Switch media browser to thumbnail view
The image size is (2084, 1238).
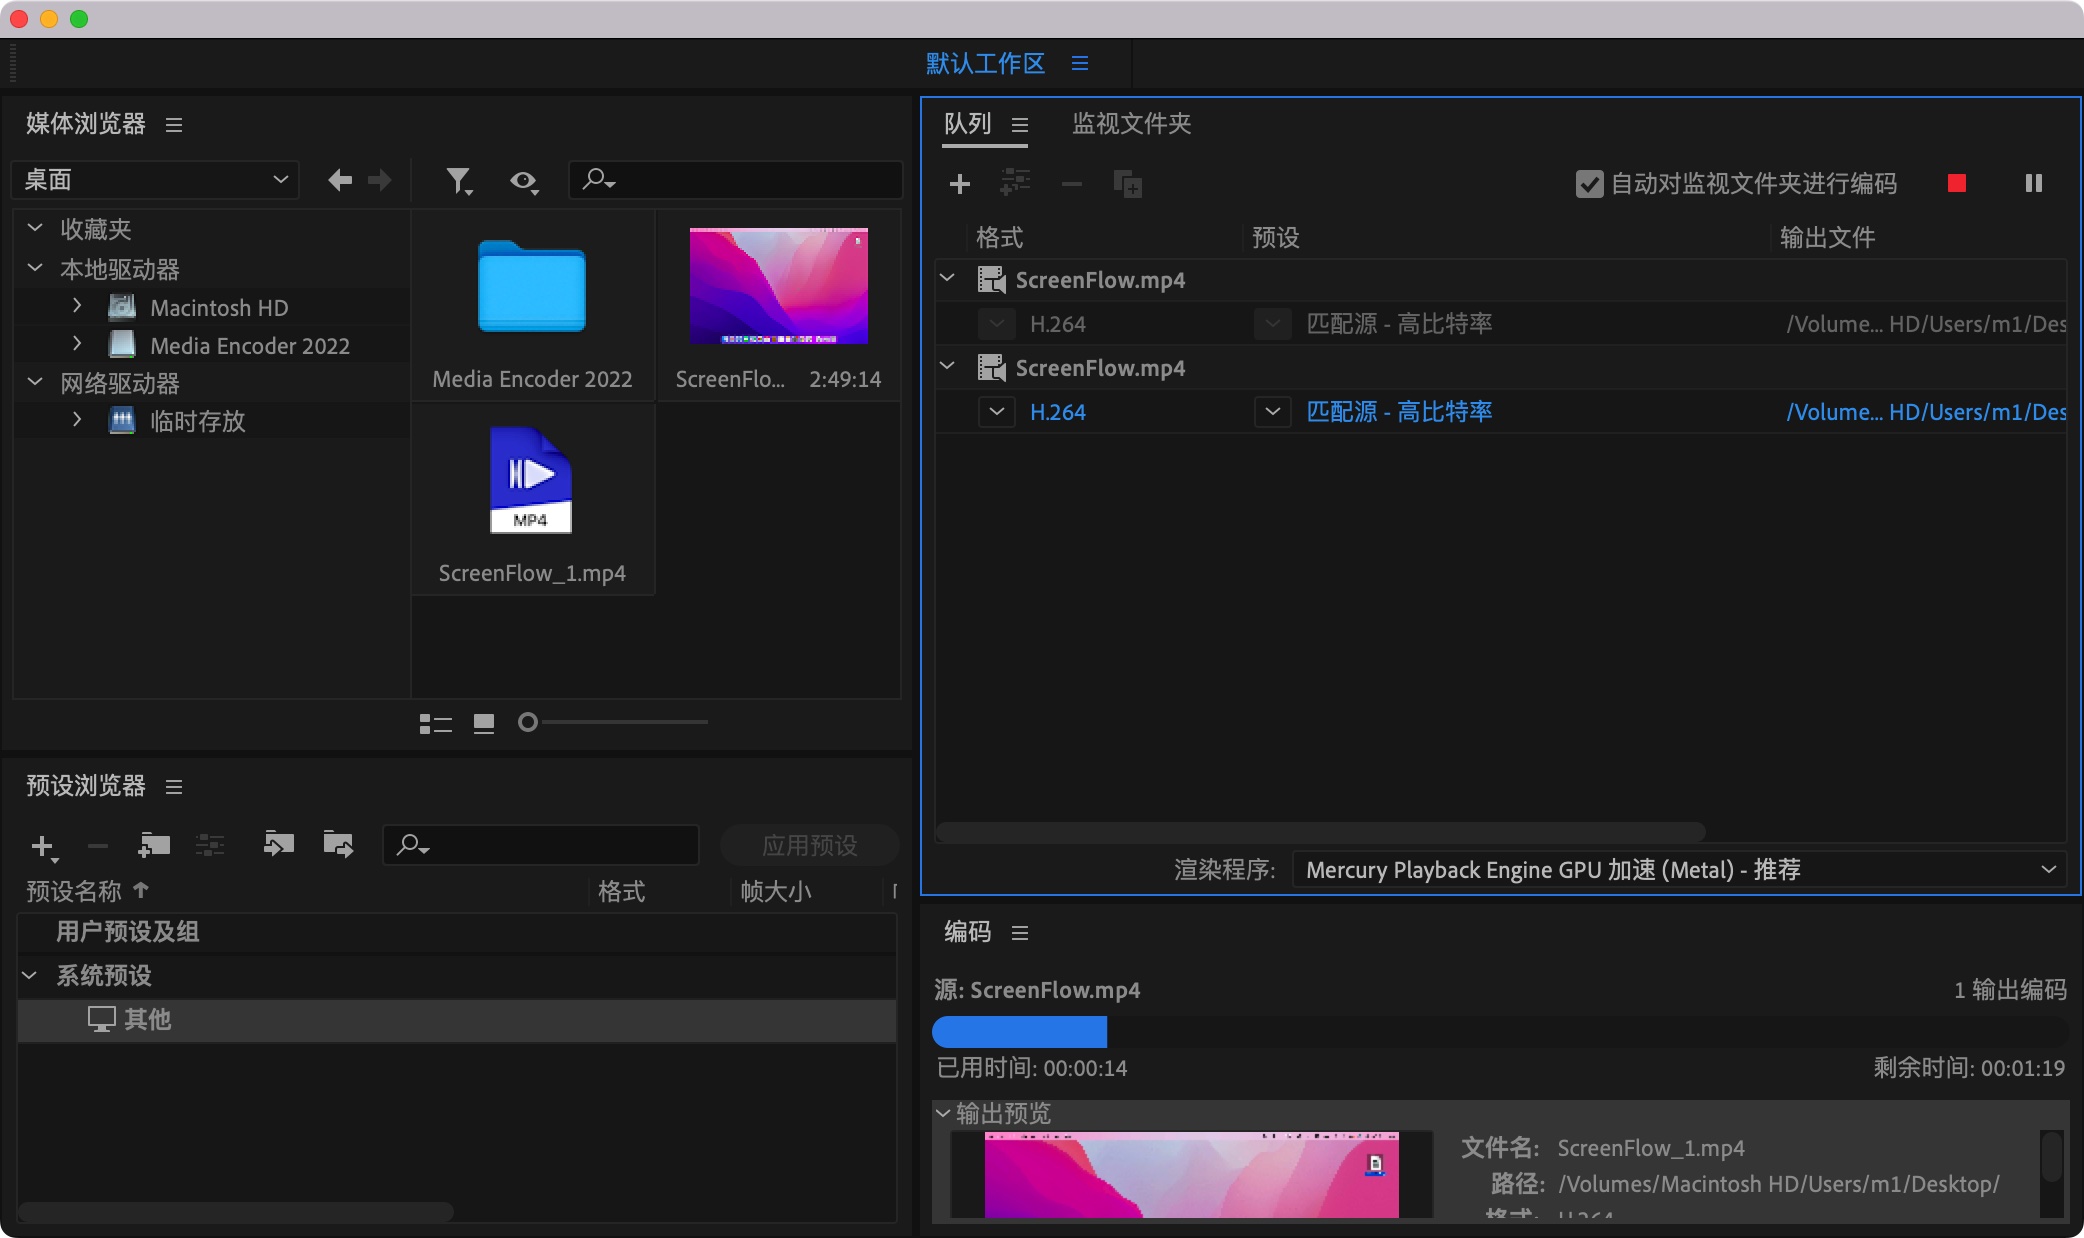[484, 723]
